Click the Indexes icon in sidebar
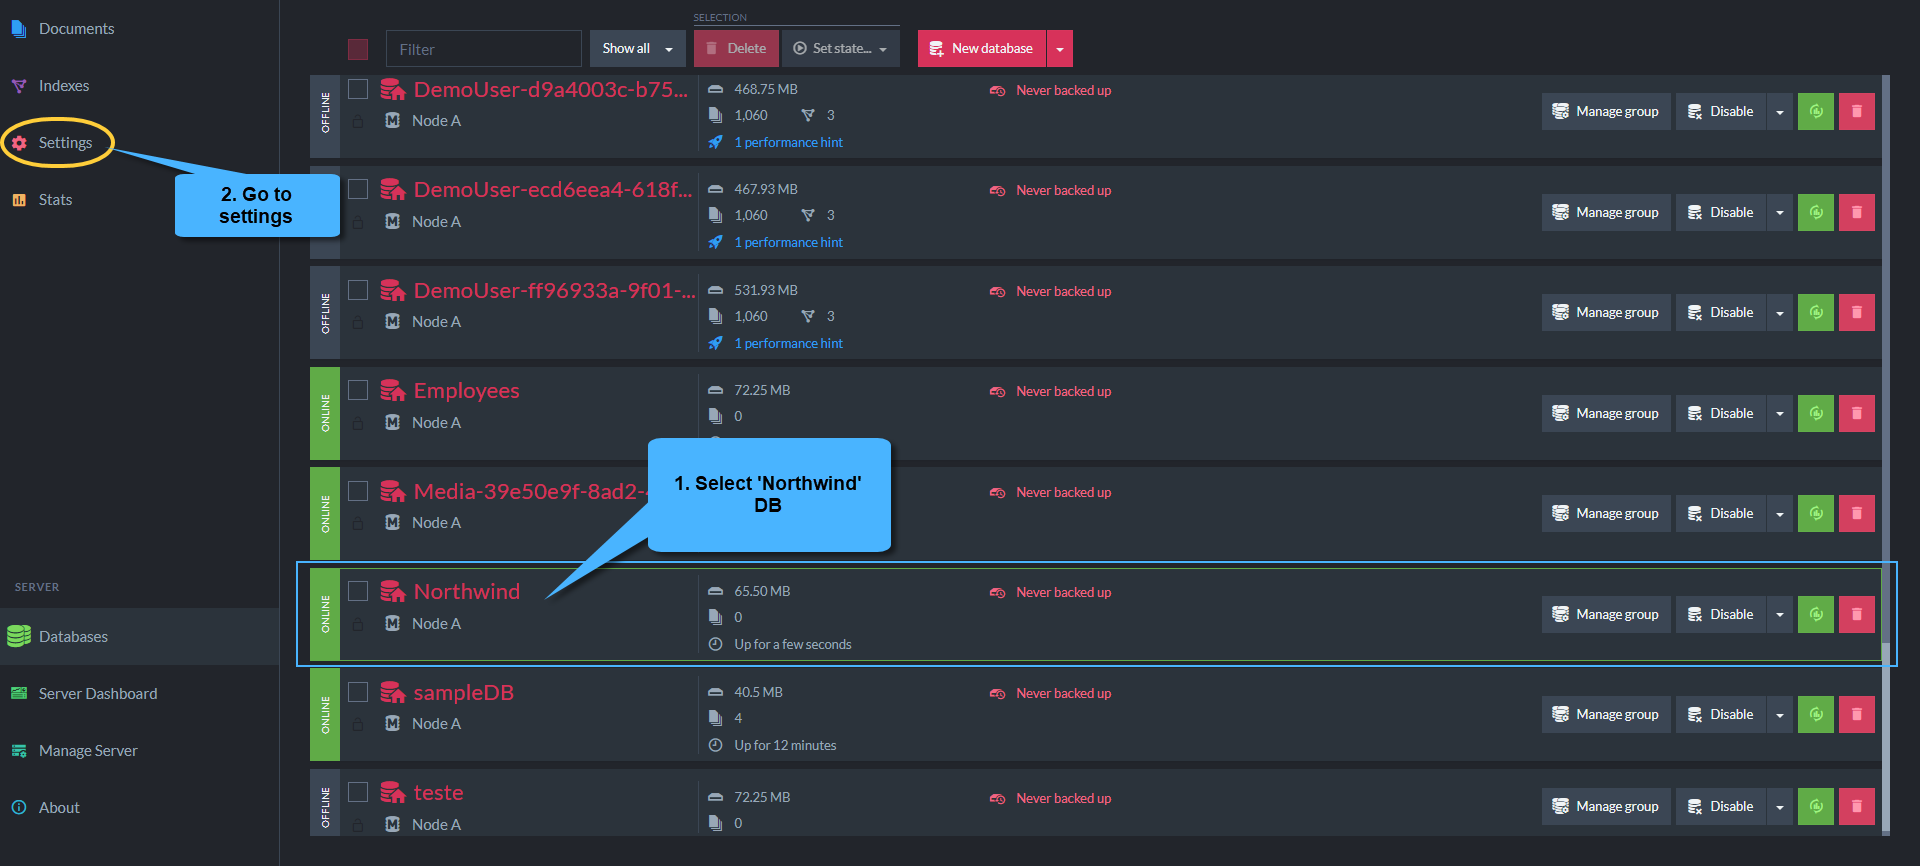 click(x=19, y=86)
